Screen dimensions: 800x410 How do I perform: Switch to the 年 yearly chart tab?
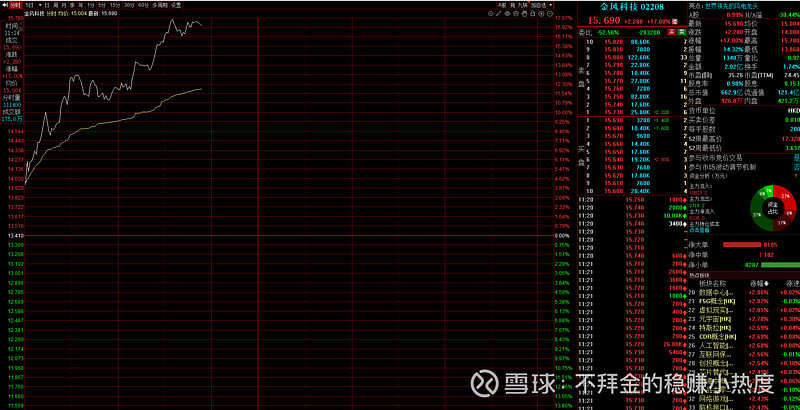[x=81, y=5]
